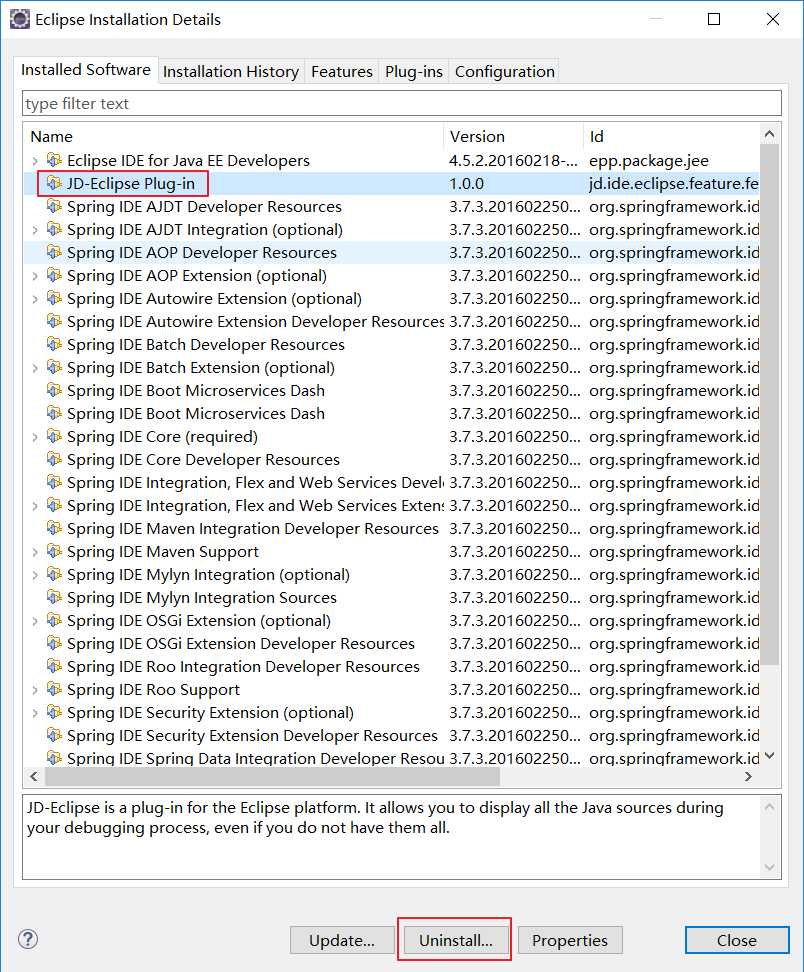
Task: Click the icon beside Spring IDE Roo Support
Action: pos(54,689)
